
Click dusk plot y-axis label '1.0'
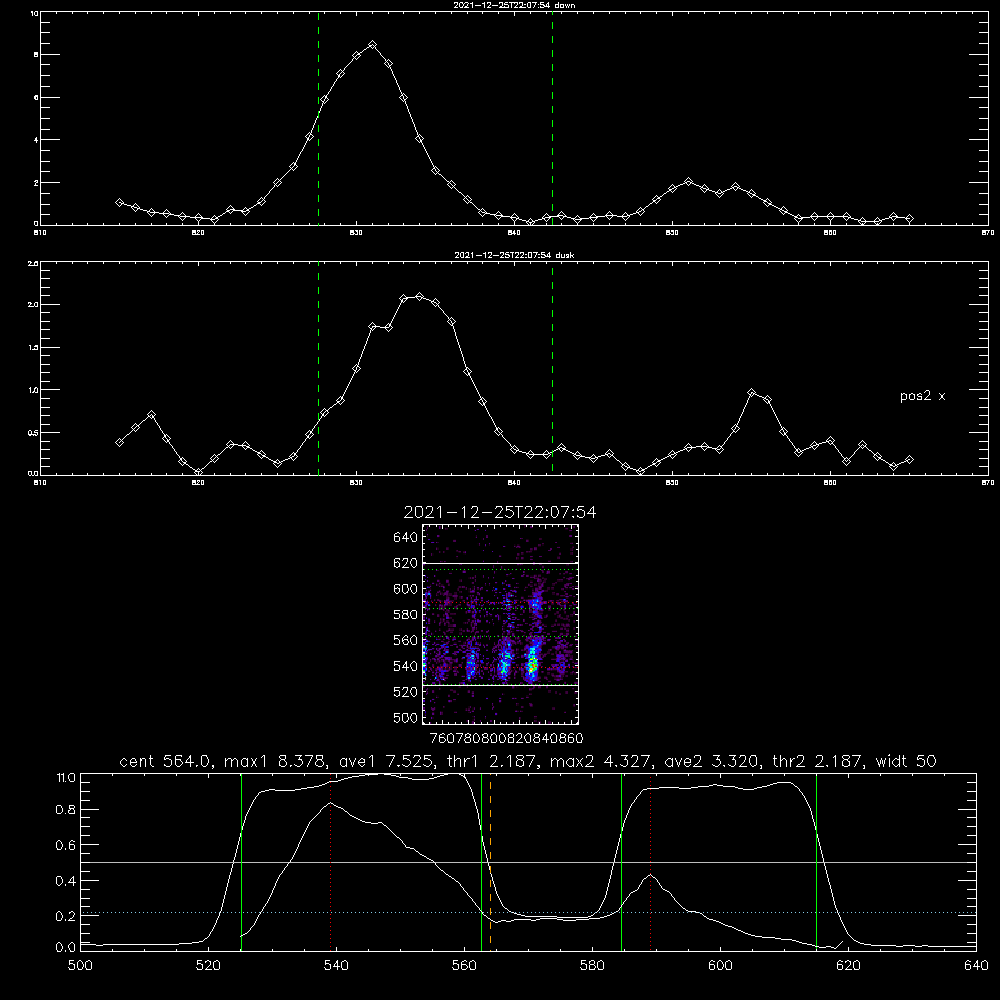[33, 390]
